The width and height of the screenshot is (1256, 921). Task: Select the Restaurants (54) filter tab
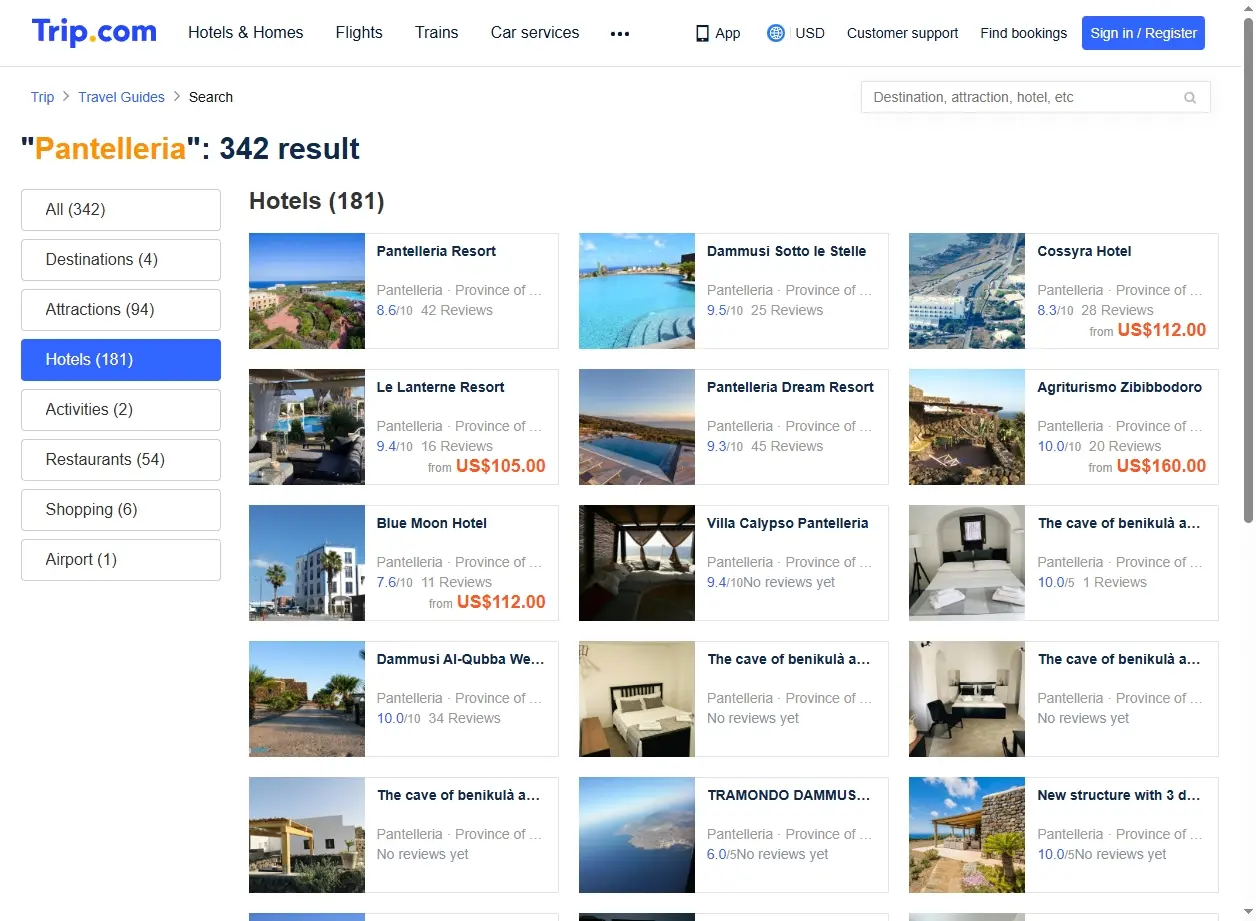121,460
